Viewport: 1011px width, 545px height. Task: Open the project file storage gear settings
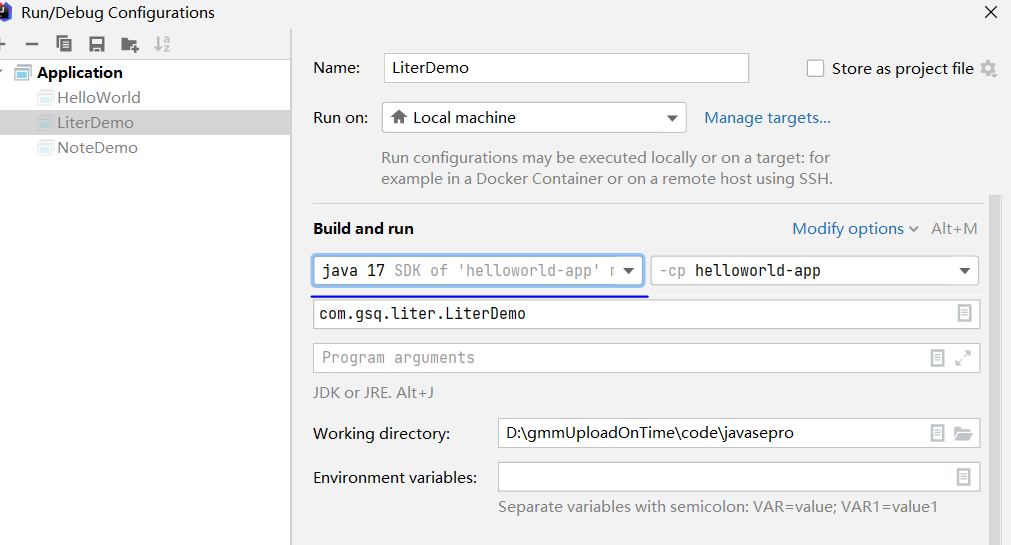click(988, 69)
